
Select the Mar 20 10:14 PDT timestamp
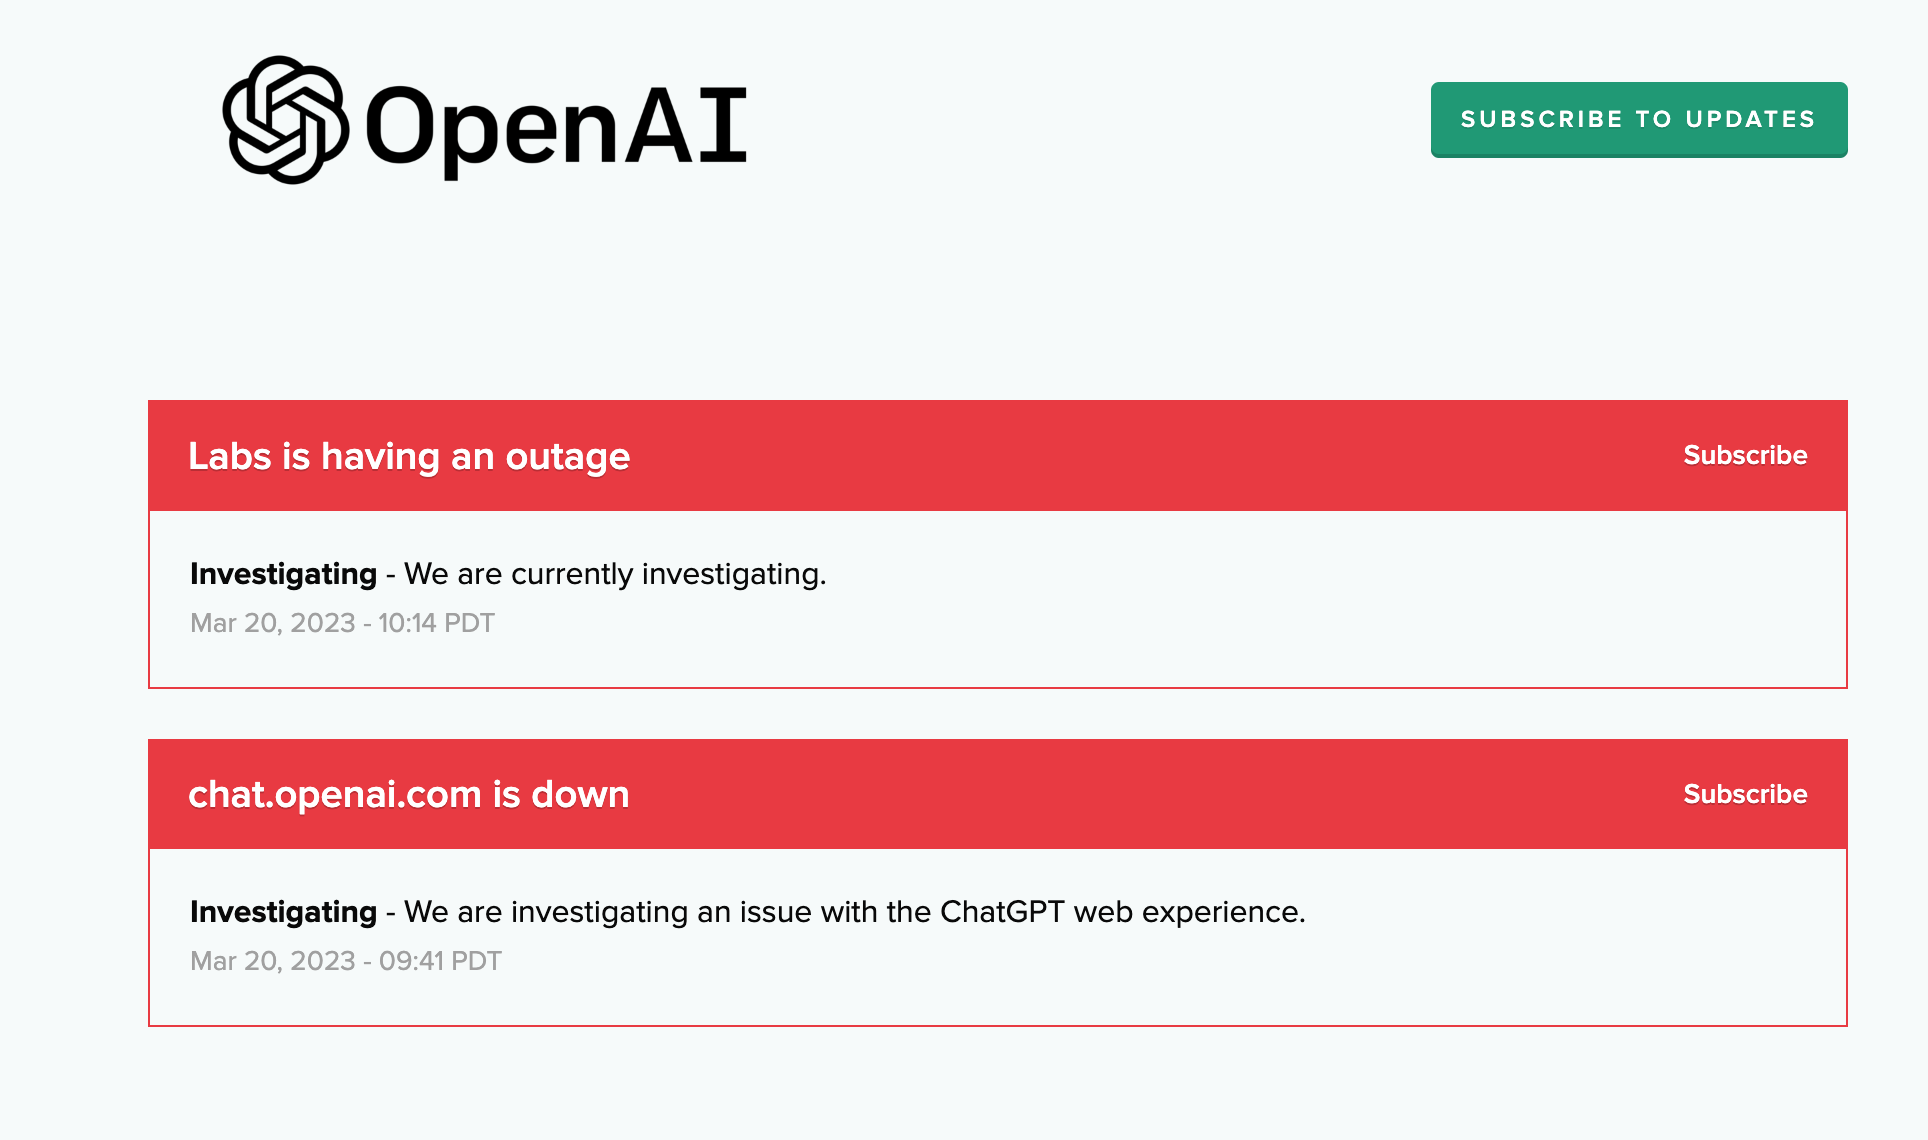click(x=341, y=622)
